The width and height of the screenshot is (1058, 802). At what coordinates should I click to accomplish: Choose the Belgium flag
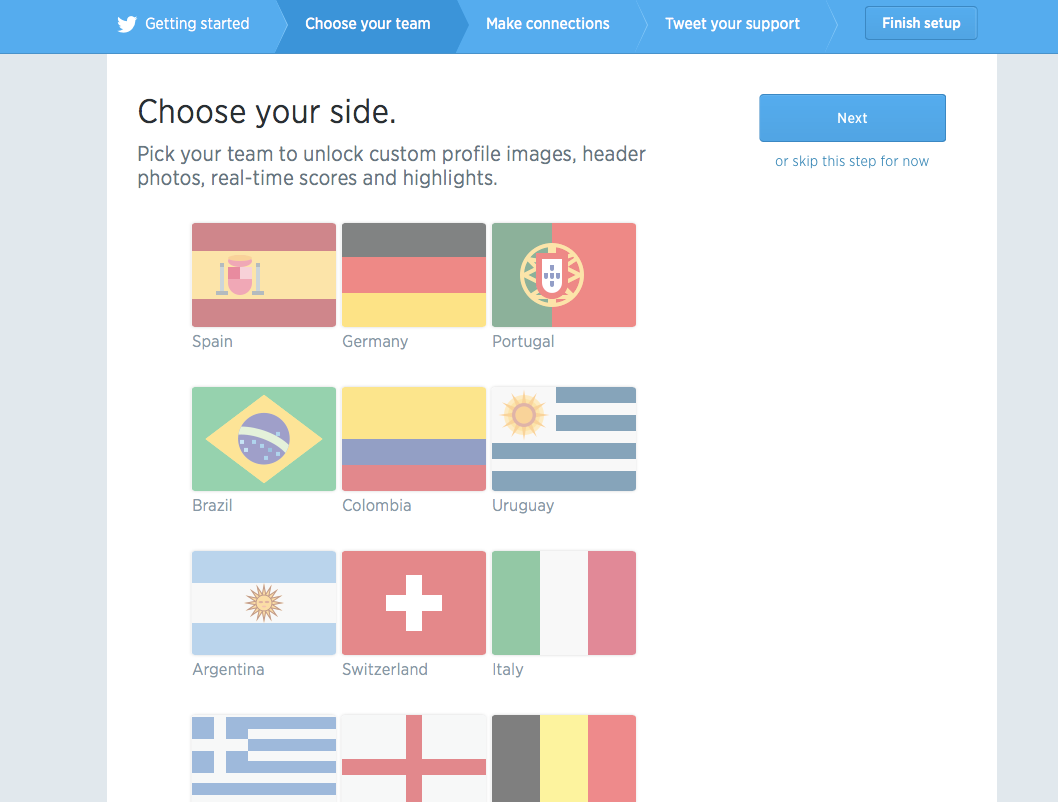pos(564,758)
